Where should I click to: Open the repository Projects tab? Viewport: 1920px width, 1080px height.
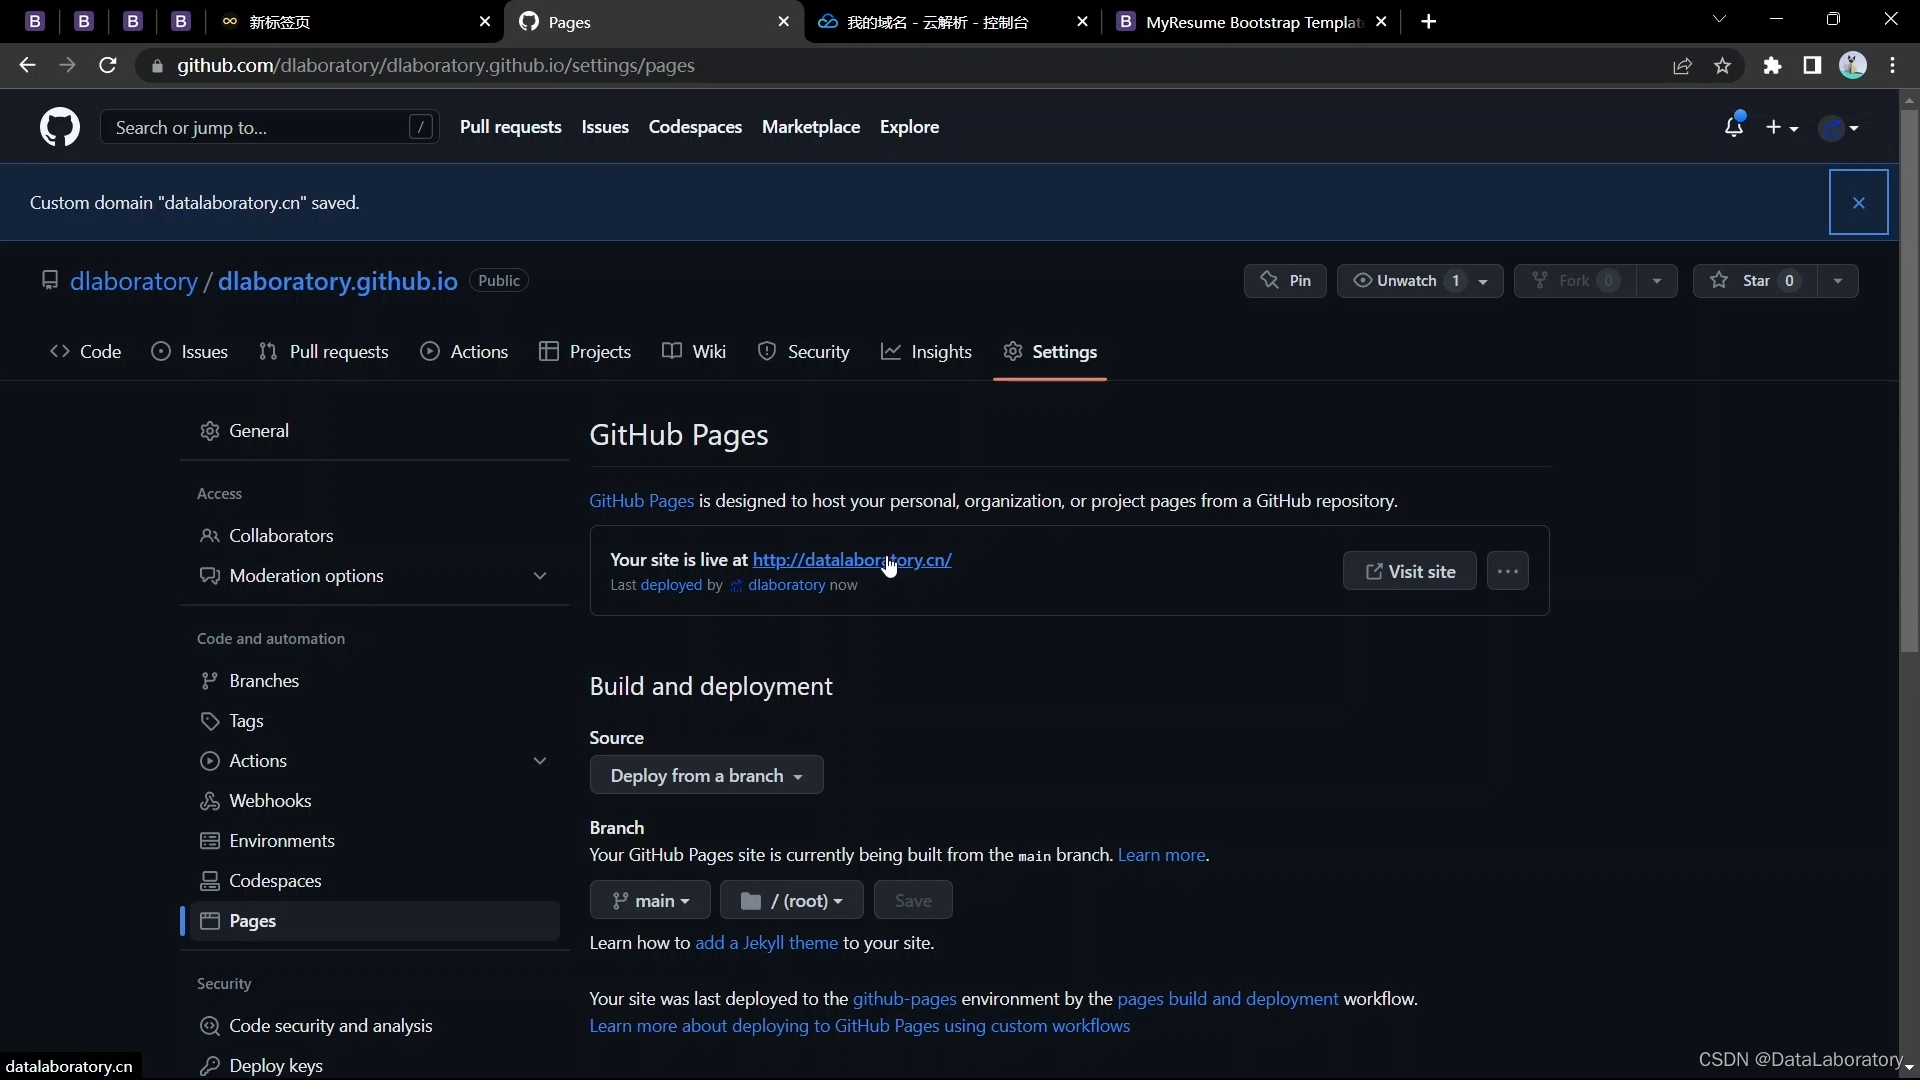click(585, 352)
